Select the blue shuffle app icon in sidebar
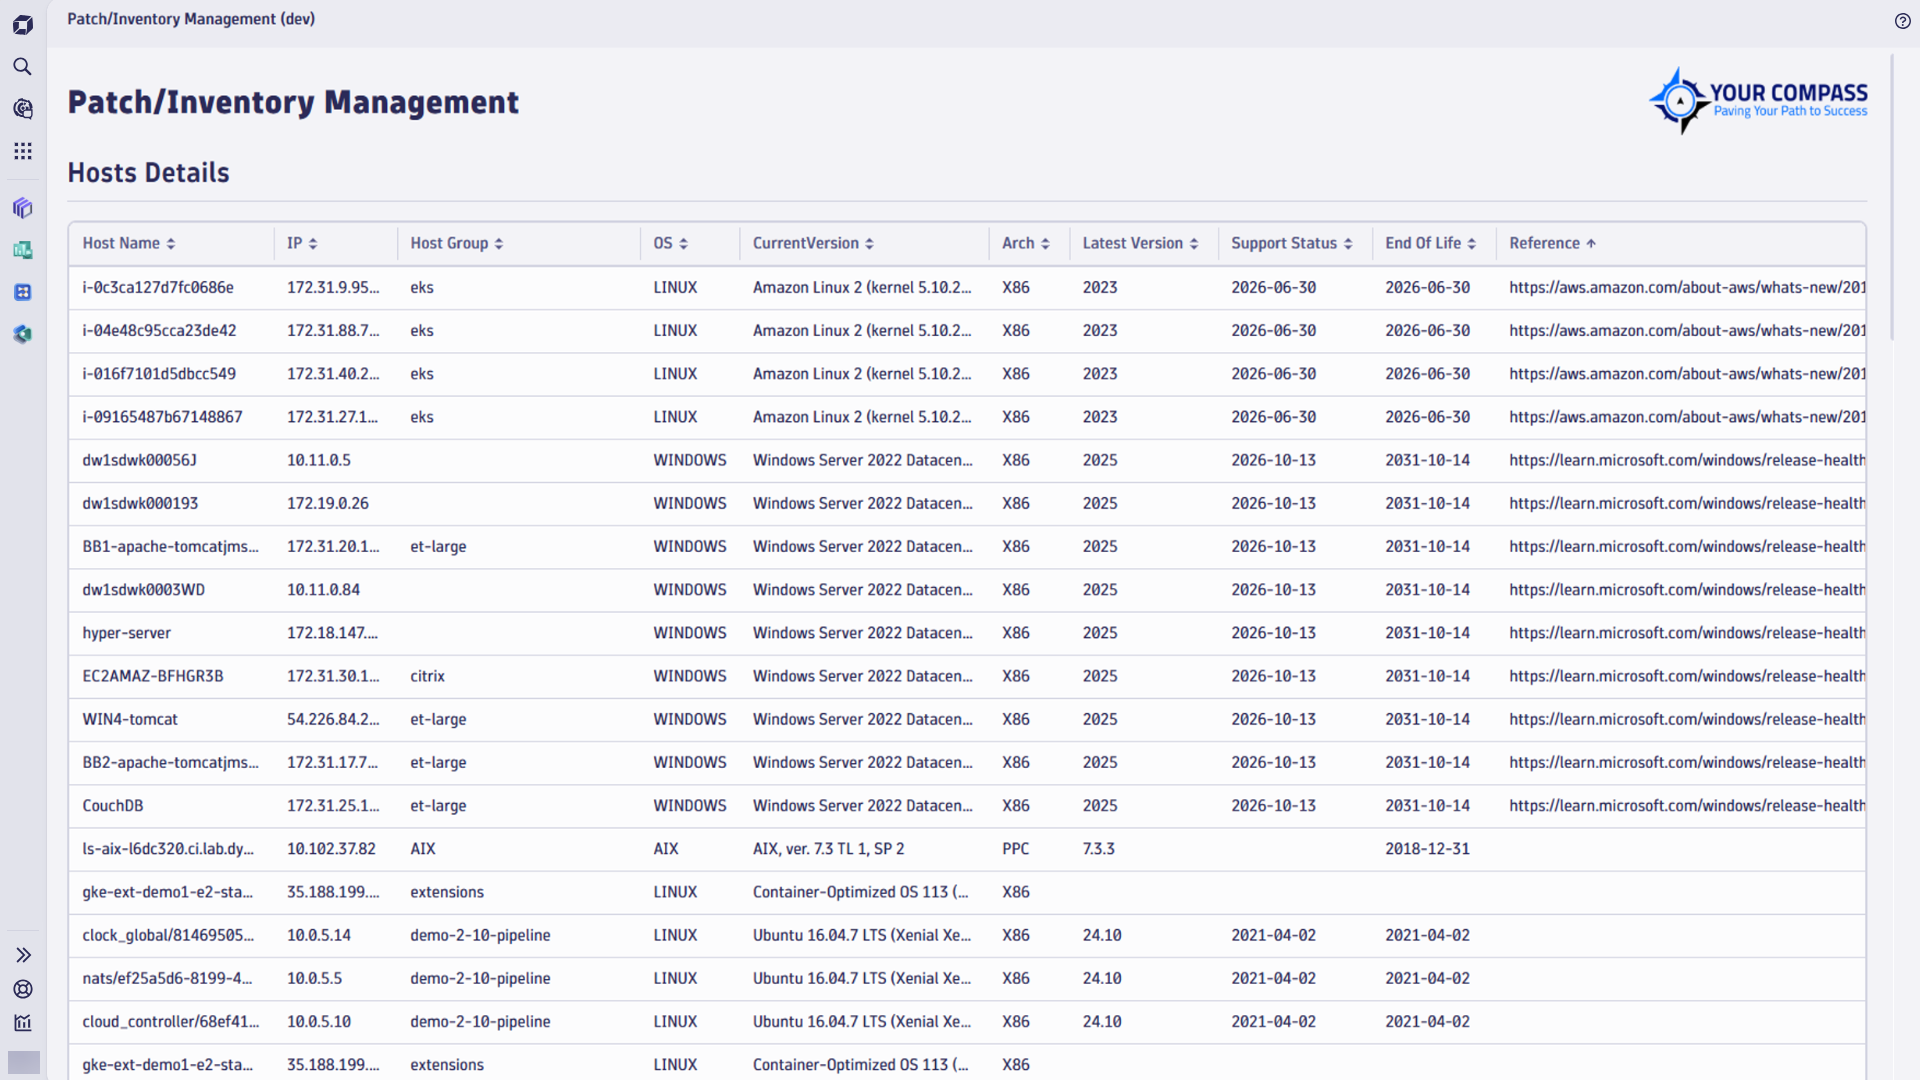The width and height of the screenshot is (1920, 1080). (22, 292)
